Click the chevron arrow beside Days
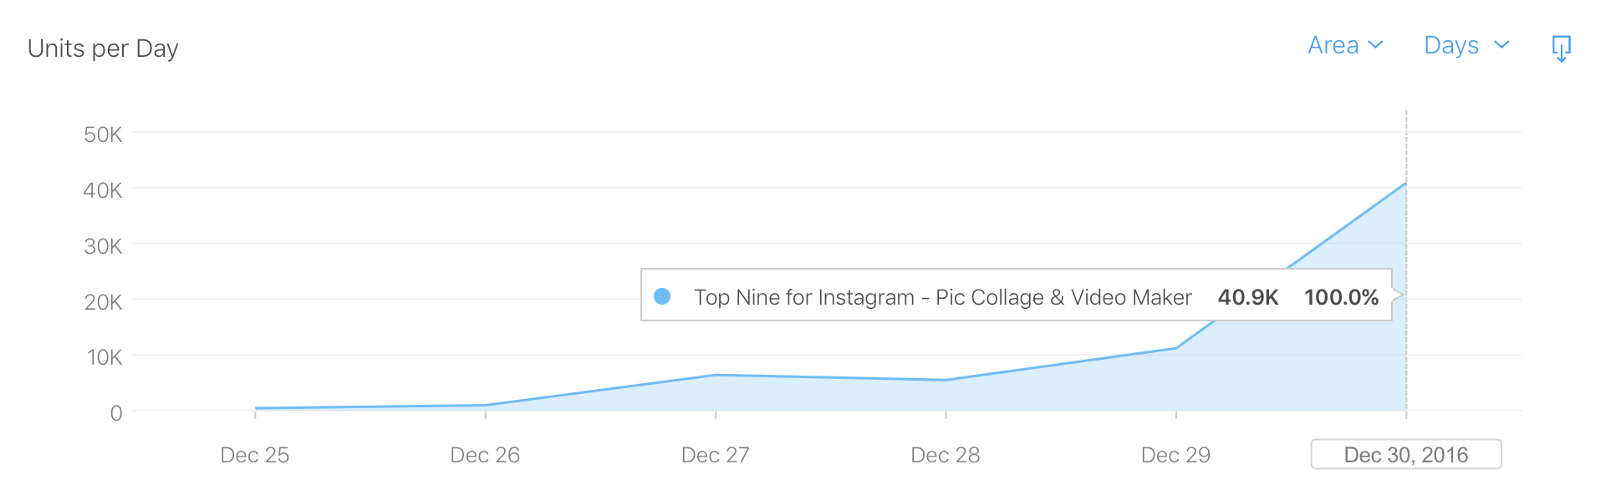This screenshot has width=1600, height=499. (1501, 45)
